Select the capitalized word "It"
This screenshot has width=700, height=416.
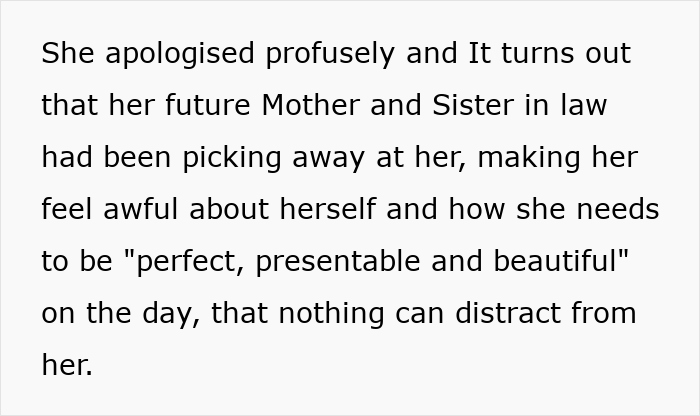(x=478, y=54)
